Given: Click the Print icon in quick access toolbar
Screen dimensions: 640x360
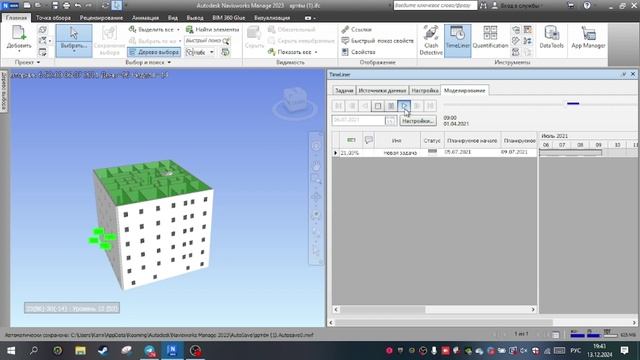Looking at the screenshot, I should [x=66, y=5].
